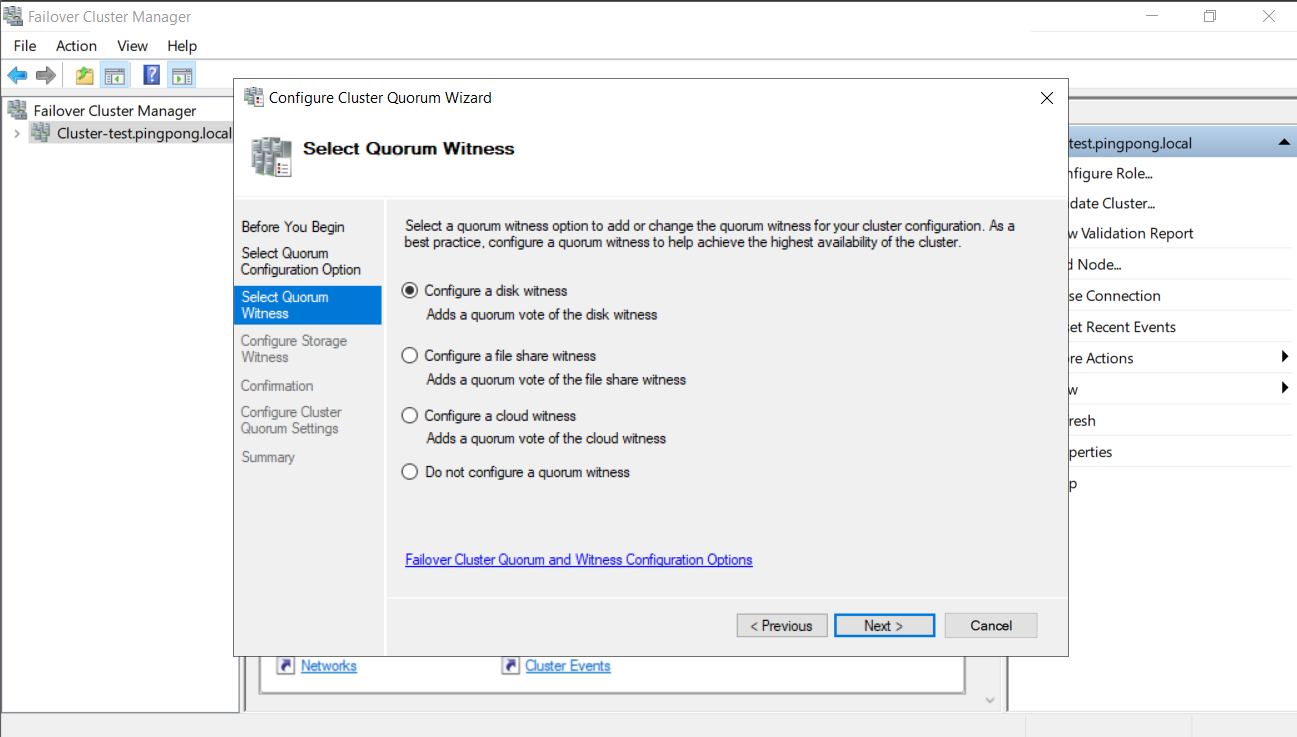1297x737 pixels.
Task: Click the Forward arrow toolbar icon
Action: tap(45, 75)
